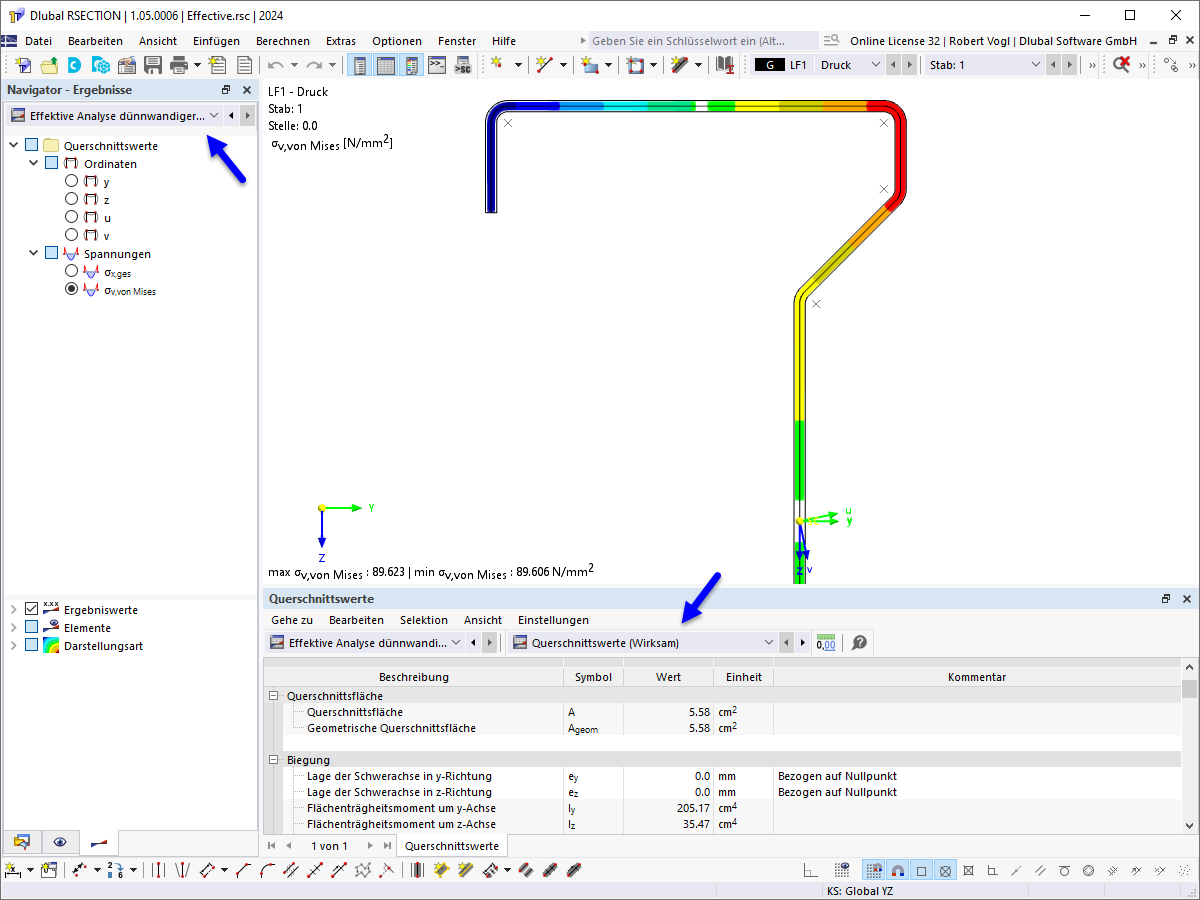Open the blue cube block manager icon
The width and height of the screenshot is (1200, 900).
100,65
